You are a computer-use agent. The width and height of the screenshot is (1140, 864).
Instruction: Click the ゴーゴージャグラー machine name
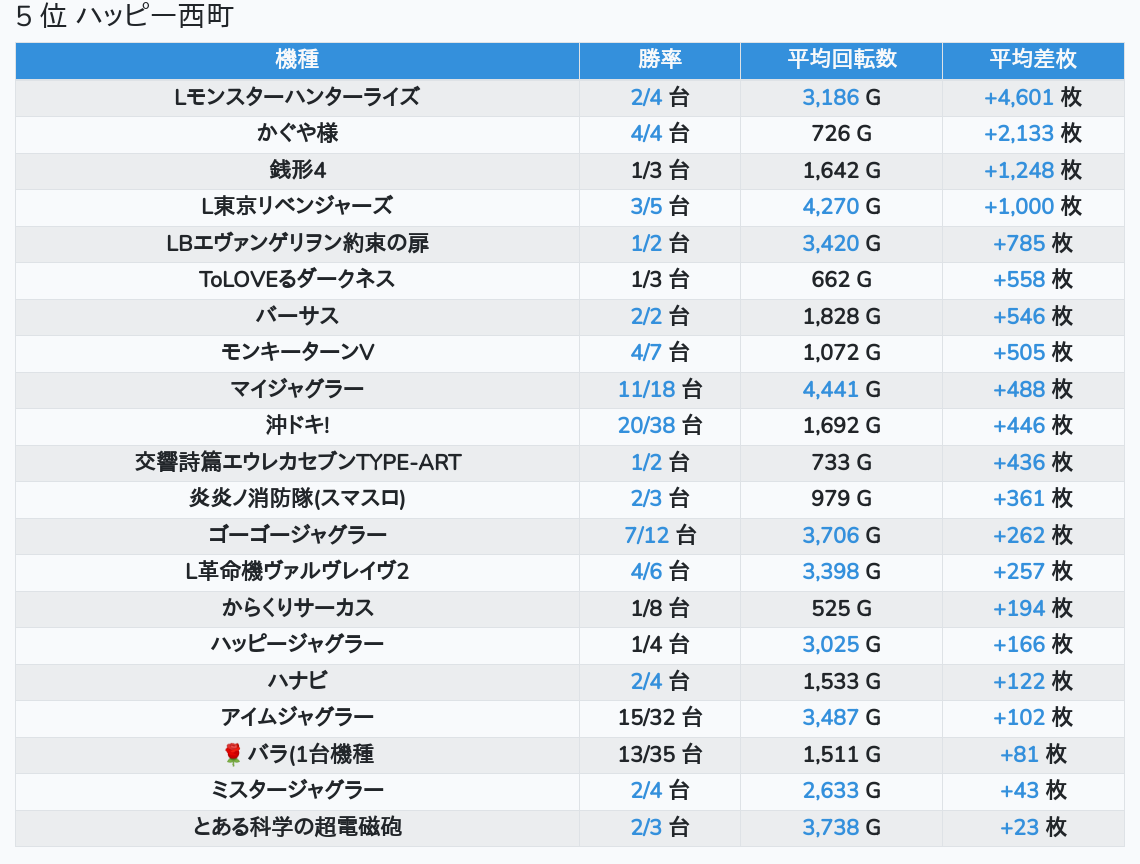click(x=297, y=535)
